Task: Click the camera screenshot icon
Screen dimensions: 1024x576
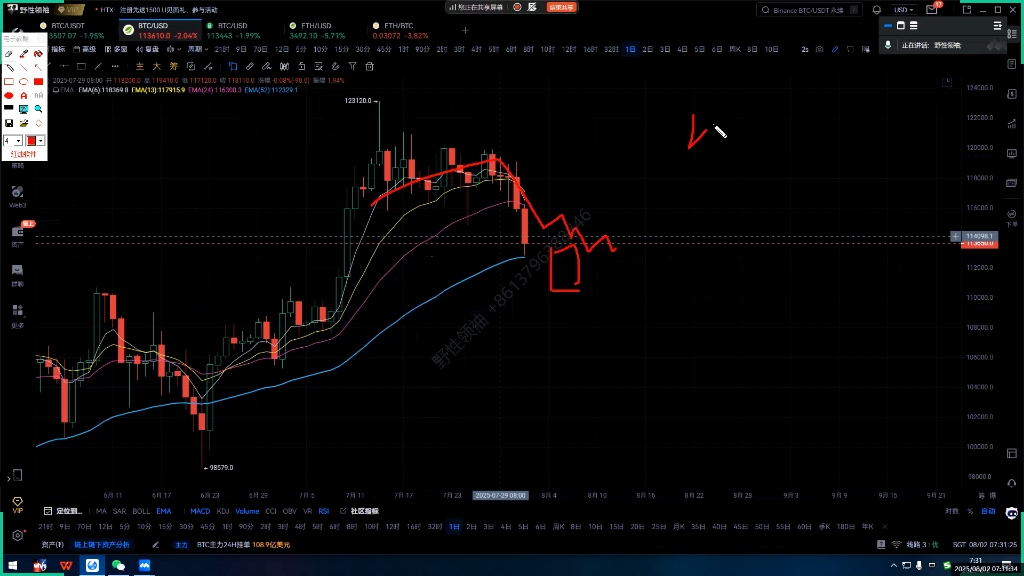Action: tap(820, 49)
